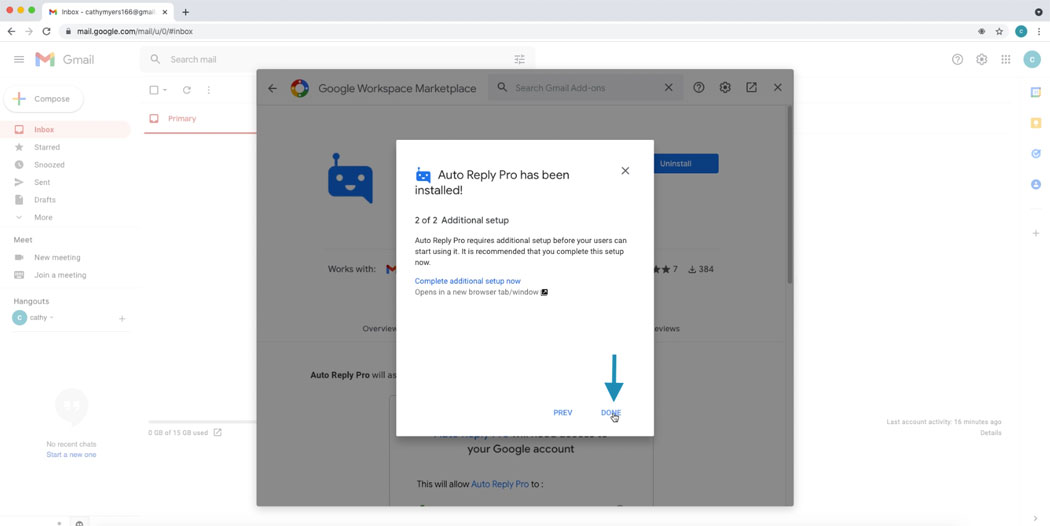The height and width of the screenshot is (526, 1050).
Task: Open Marketplace settings gear
Action: pos(725,88)
